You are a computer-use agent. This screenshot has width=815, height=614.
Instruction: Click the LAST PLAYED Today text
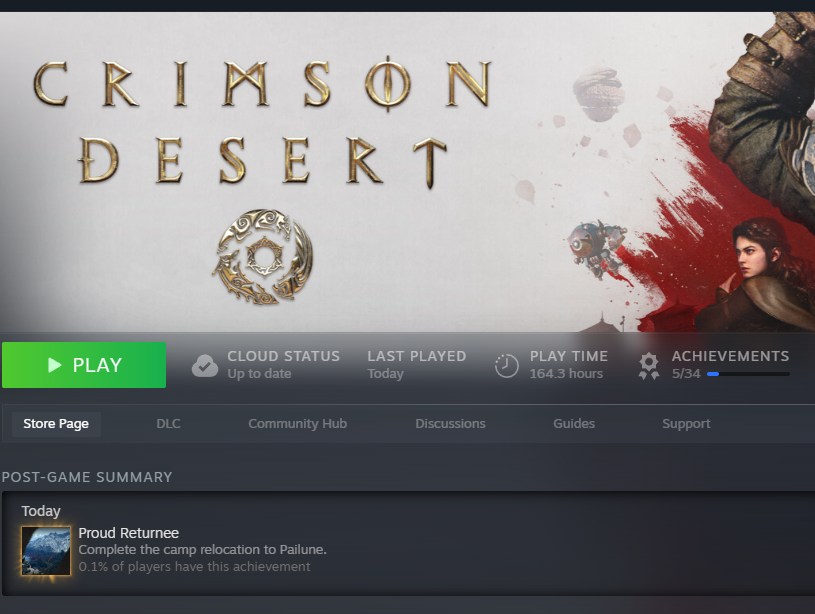coord(416,364)
